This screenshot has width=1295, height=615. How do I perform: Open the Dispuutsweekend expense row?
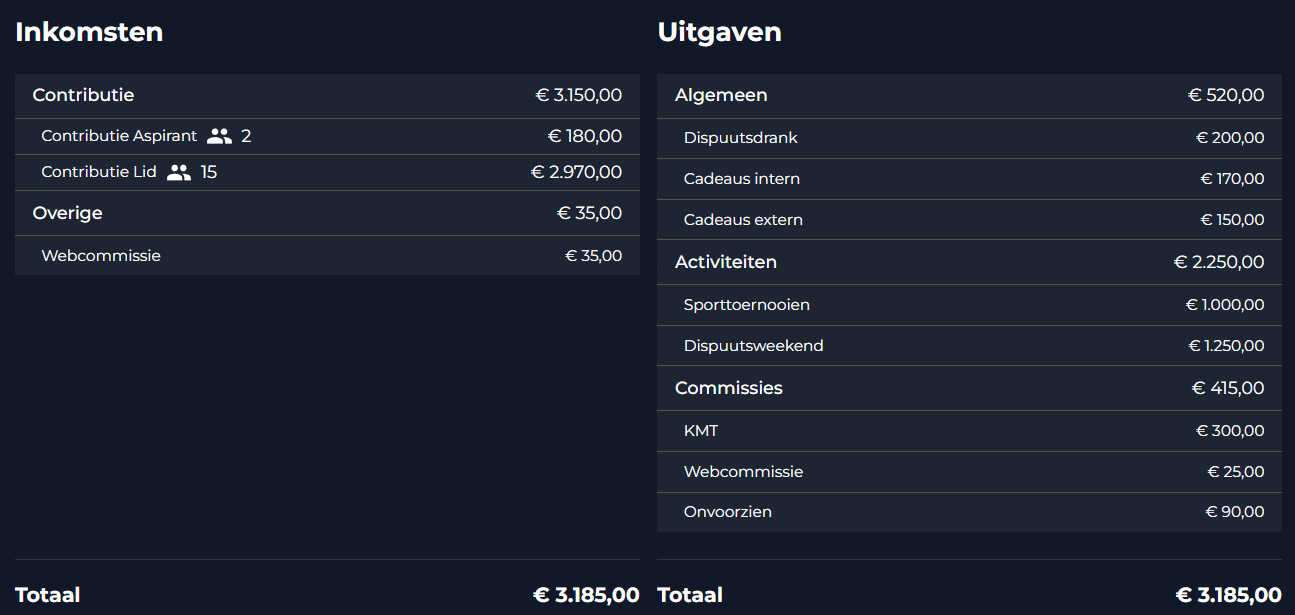[x=969, y=346]
